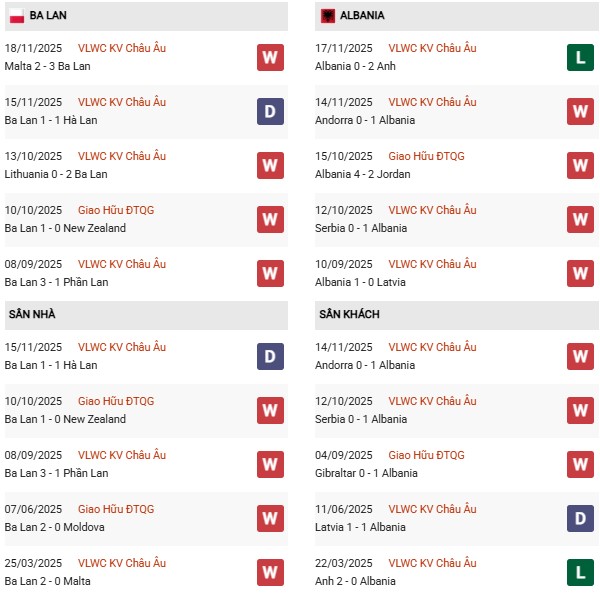This screenshot has height=595, width=600.
Task: Click the L badge for Anh 2 - 0 Albania
Action: point(580,572)
